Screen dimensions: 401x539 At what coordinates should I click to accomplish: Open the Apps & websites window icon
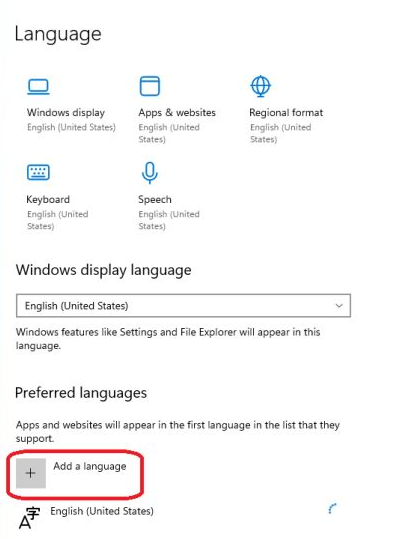pyautogui.click(x=149, y=86)
